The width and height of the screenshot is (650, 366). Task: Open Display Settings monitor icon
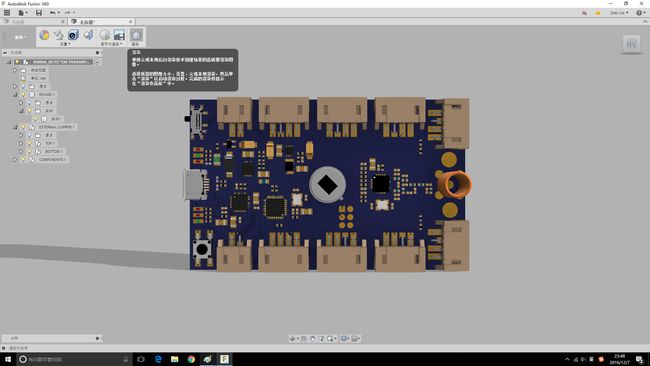pos(344,339)
